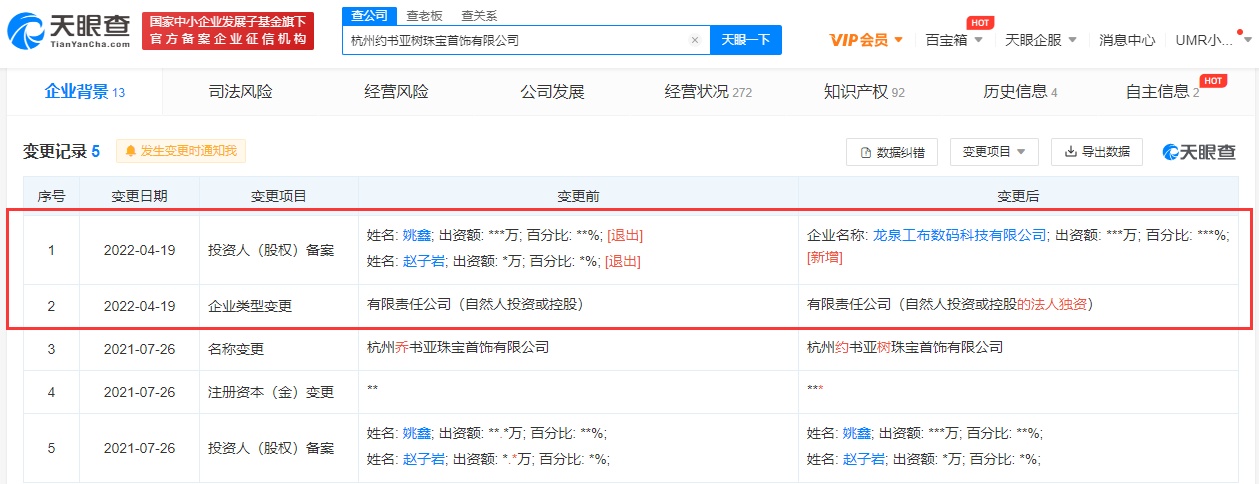Clear the search box with the X icon

695,40
